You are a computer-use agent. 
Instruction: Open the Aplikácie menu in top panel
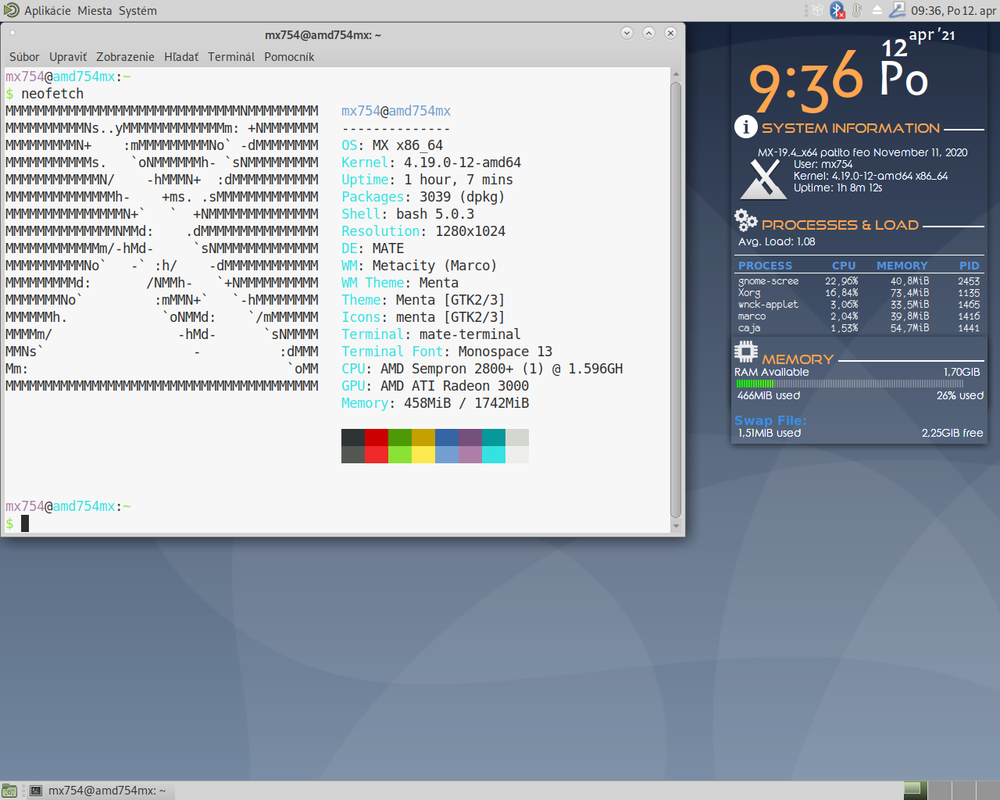pos(47,11)
